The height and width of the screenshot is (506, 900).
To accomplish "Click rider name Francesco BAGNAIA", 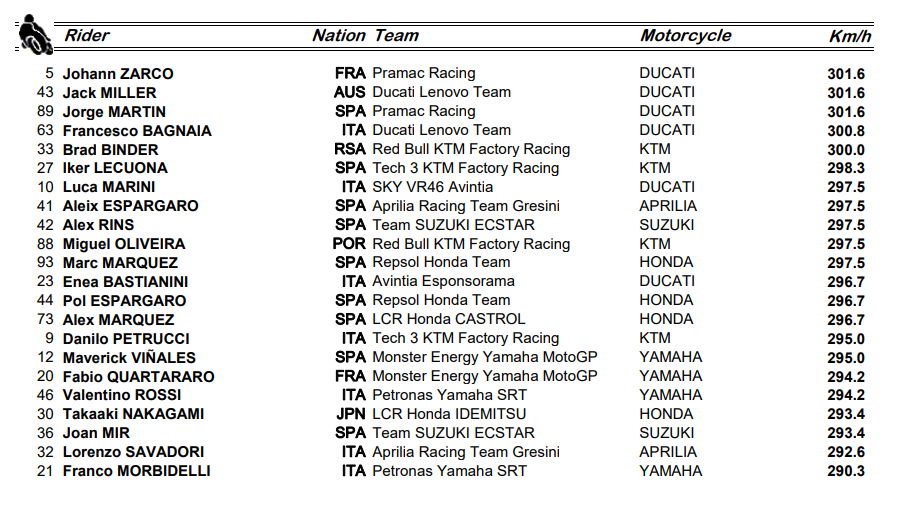I will 137,131.
